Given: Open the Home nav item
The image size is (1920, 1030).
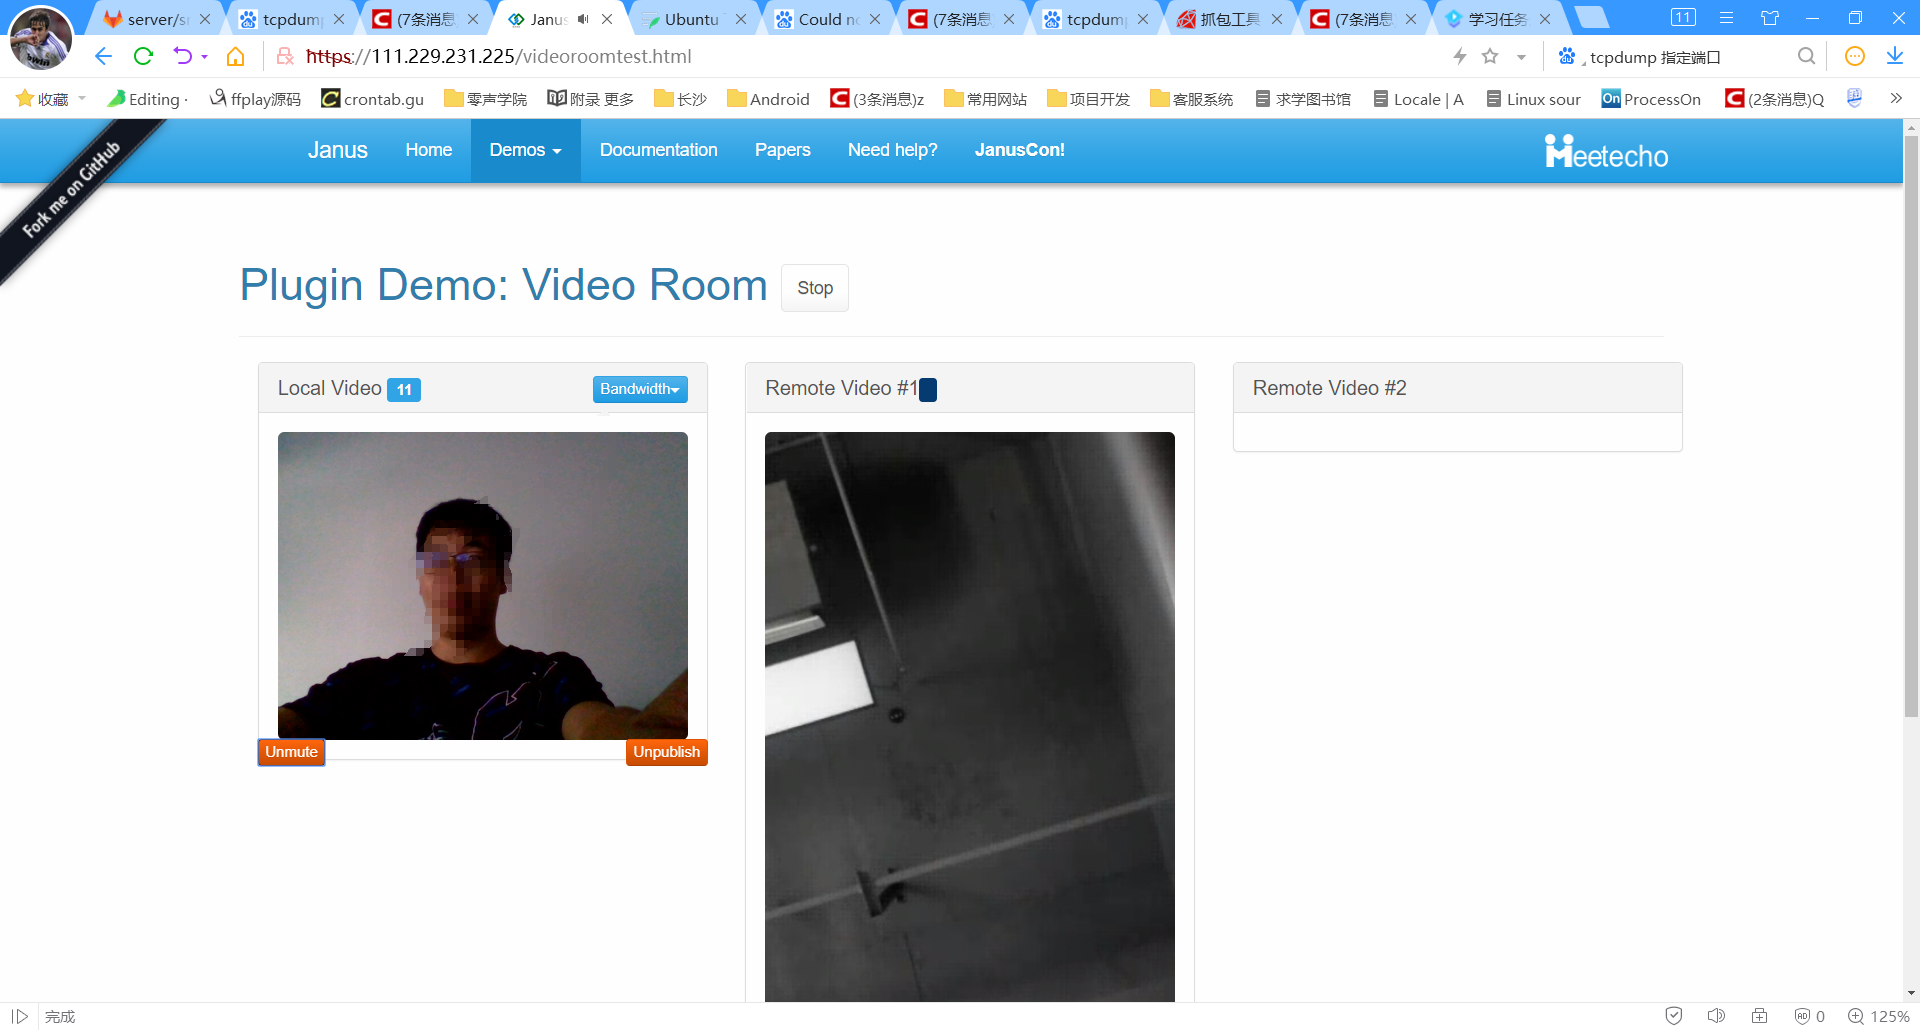Looking at the screenshot, I should 429,150.
